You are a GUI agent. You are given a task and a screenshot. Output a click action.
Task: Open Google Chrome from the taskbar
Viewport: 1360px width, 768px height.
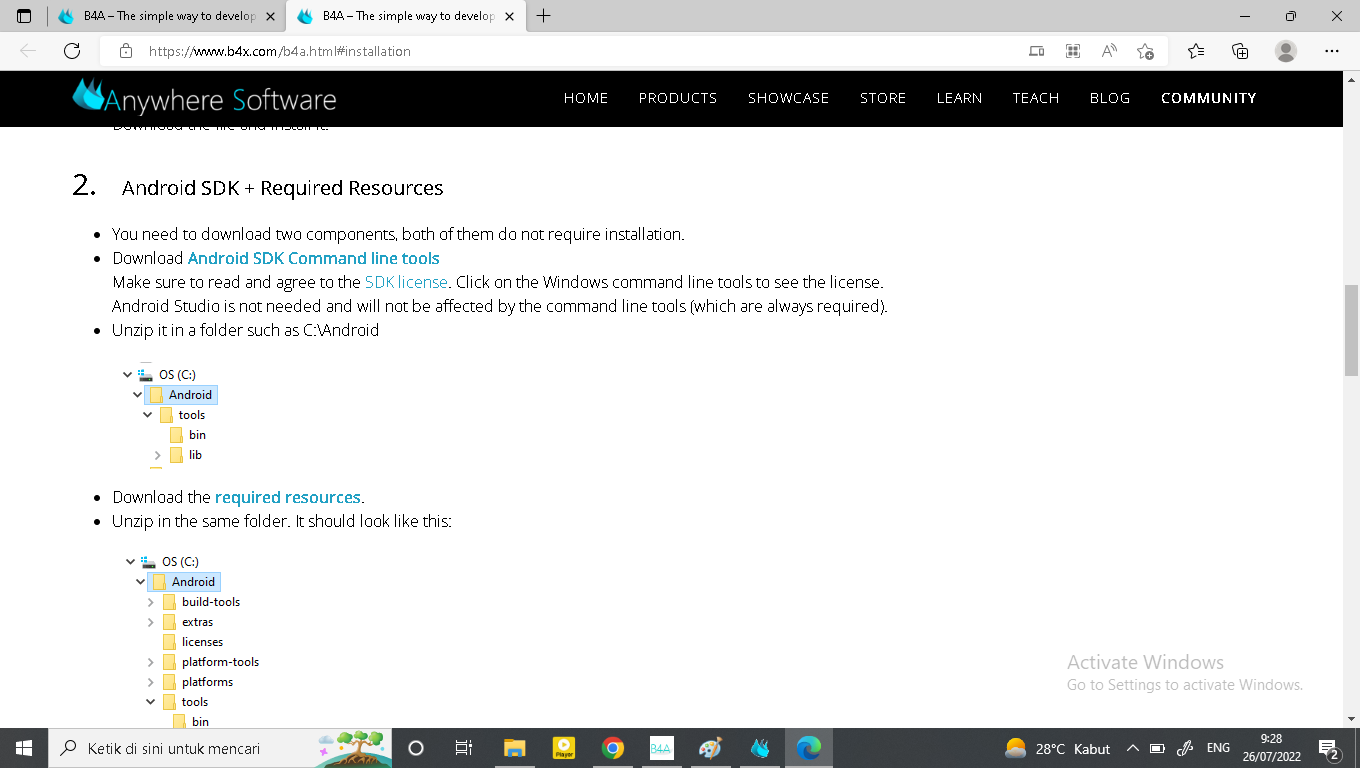pyautogui.click(x=613, y=748)
